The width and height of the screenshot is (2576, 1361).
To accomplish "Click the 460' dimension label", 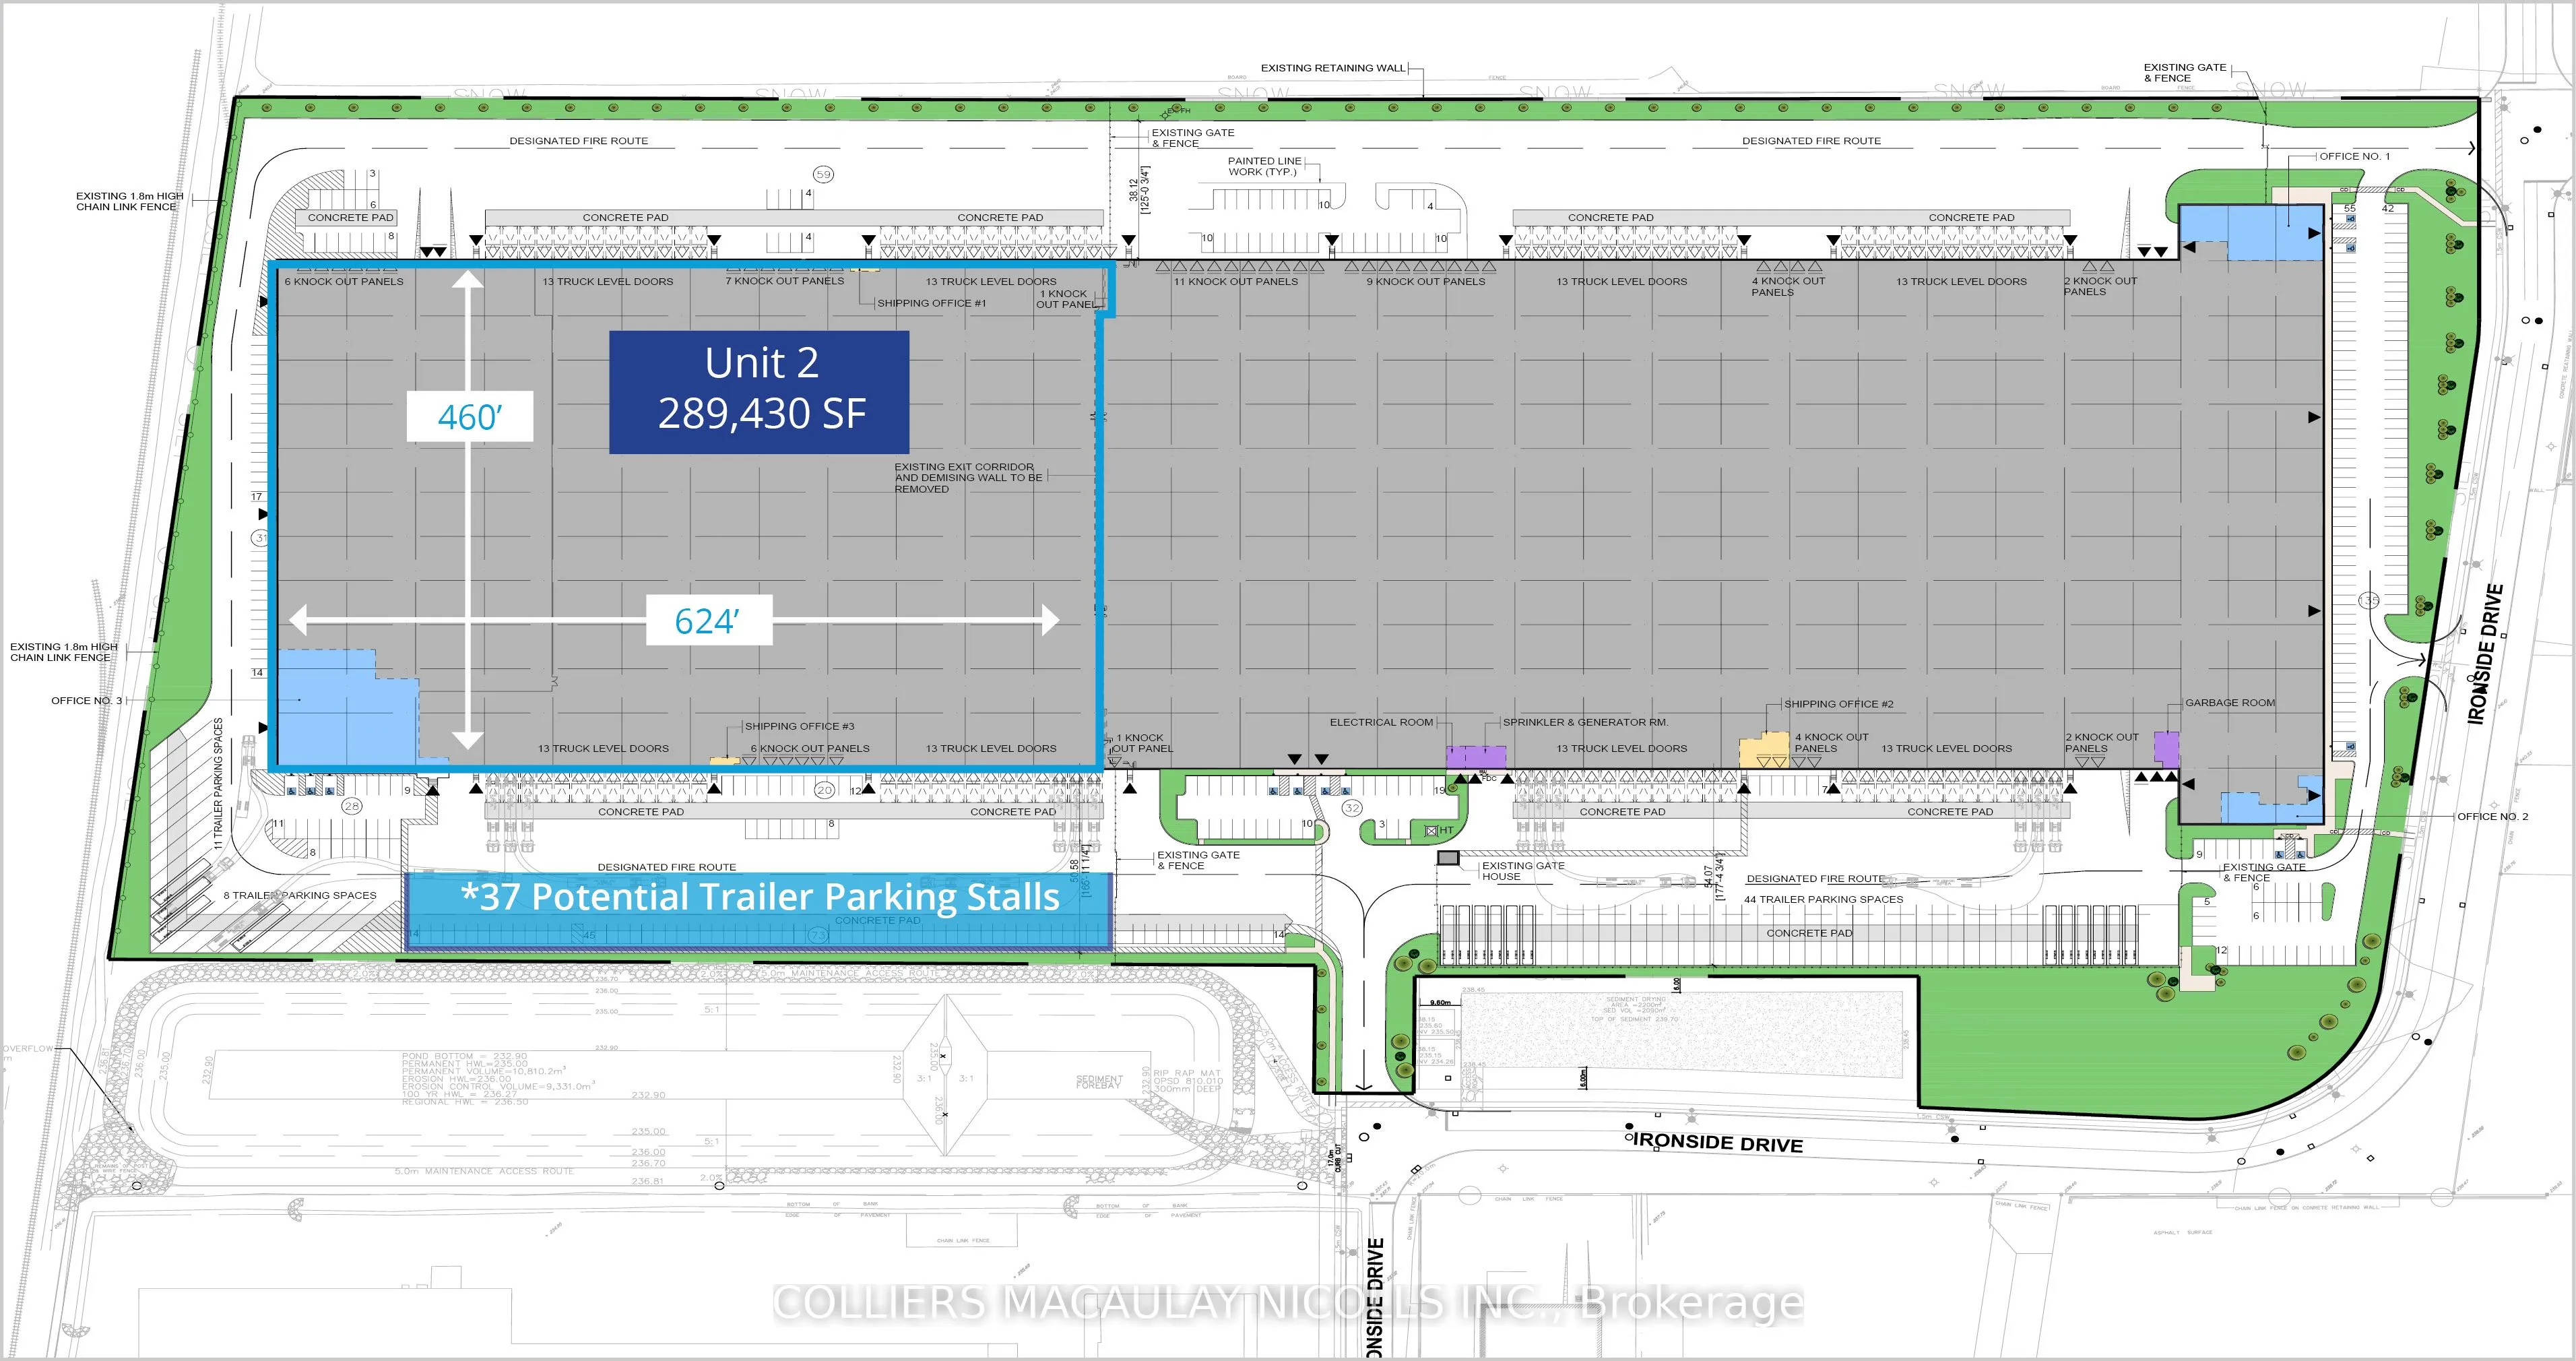I will tap(469, 417).
